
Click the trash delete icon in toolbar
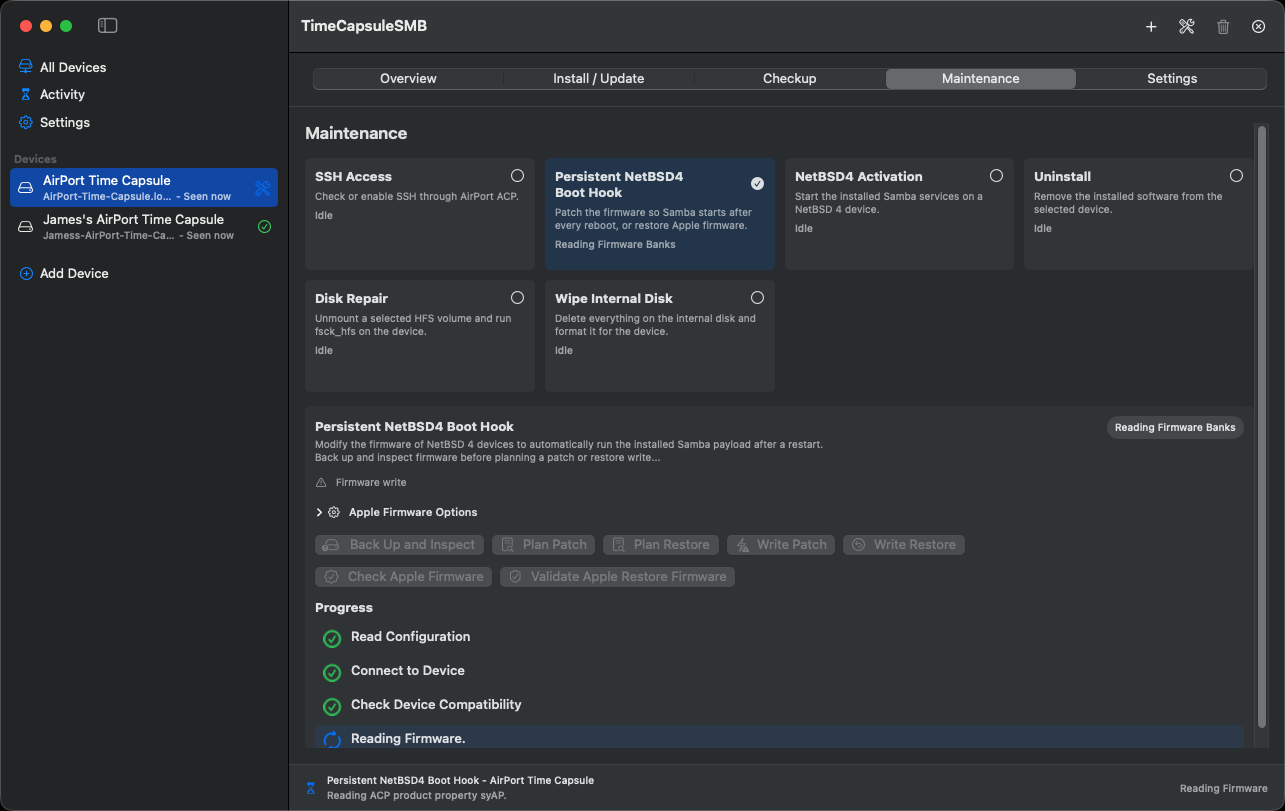[x=1223, y=27]
